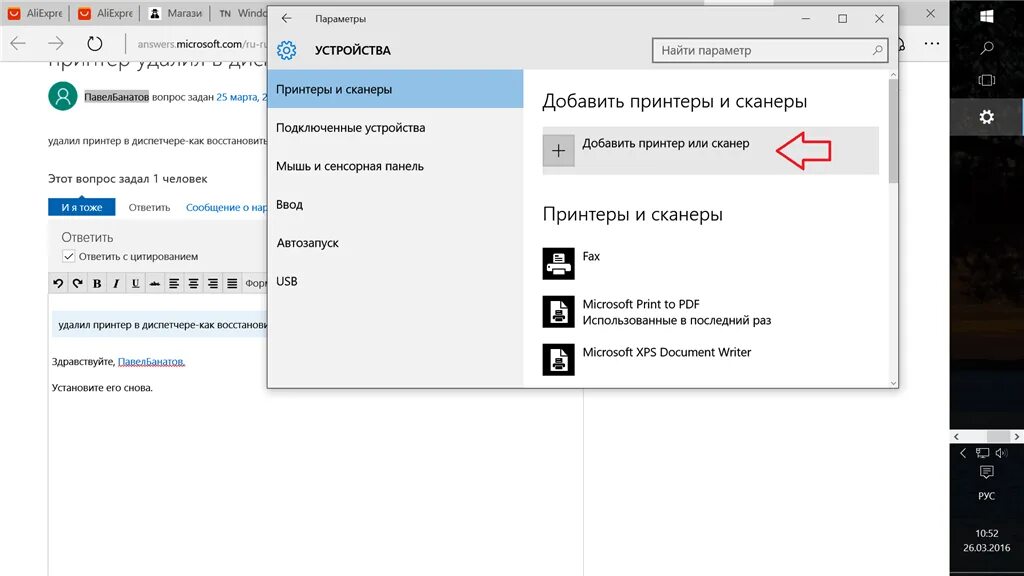Select 'Автозапуск' in Settings sidebar
The width and height of the screenshot is (1024, 576).
pyautogui.click(x=395, y=242)
